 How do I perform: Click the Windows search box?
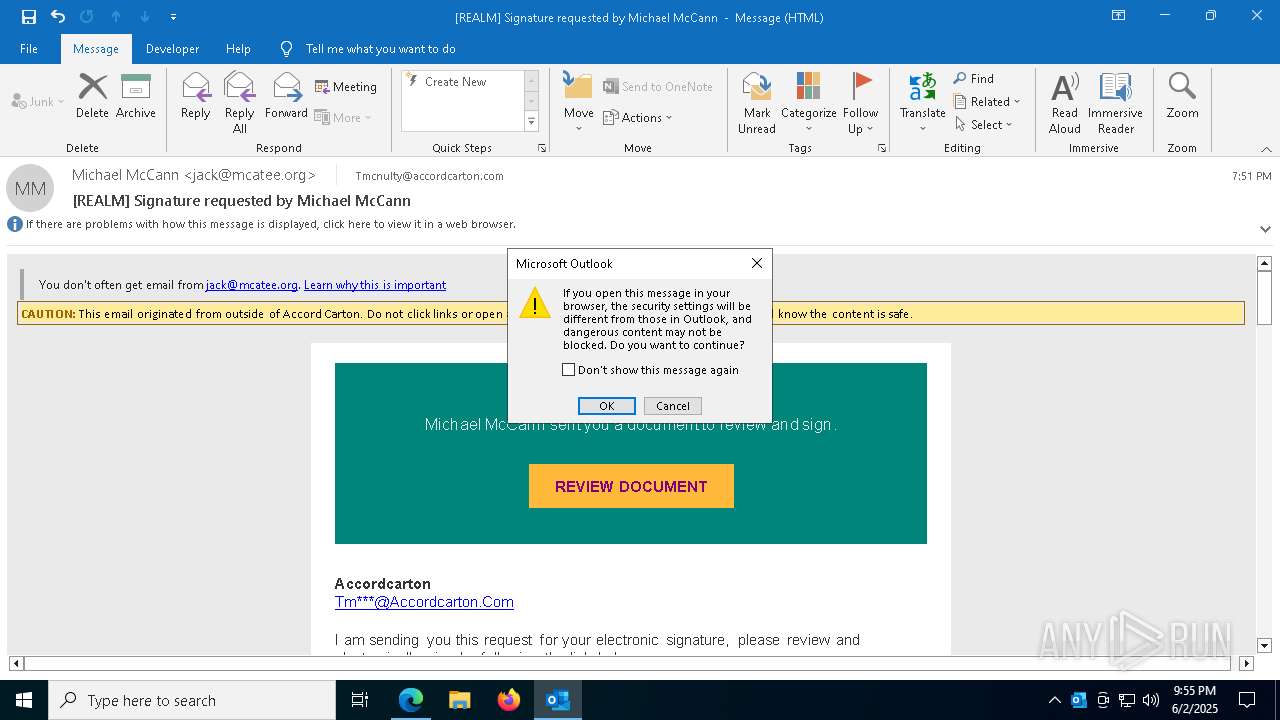(x=192, y=700)
